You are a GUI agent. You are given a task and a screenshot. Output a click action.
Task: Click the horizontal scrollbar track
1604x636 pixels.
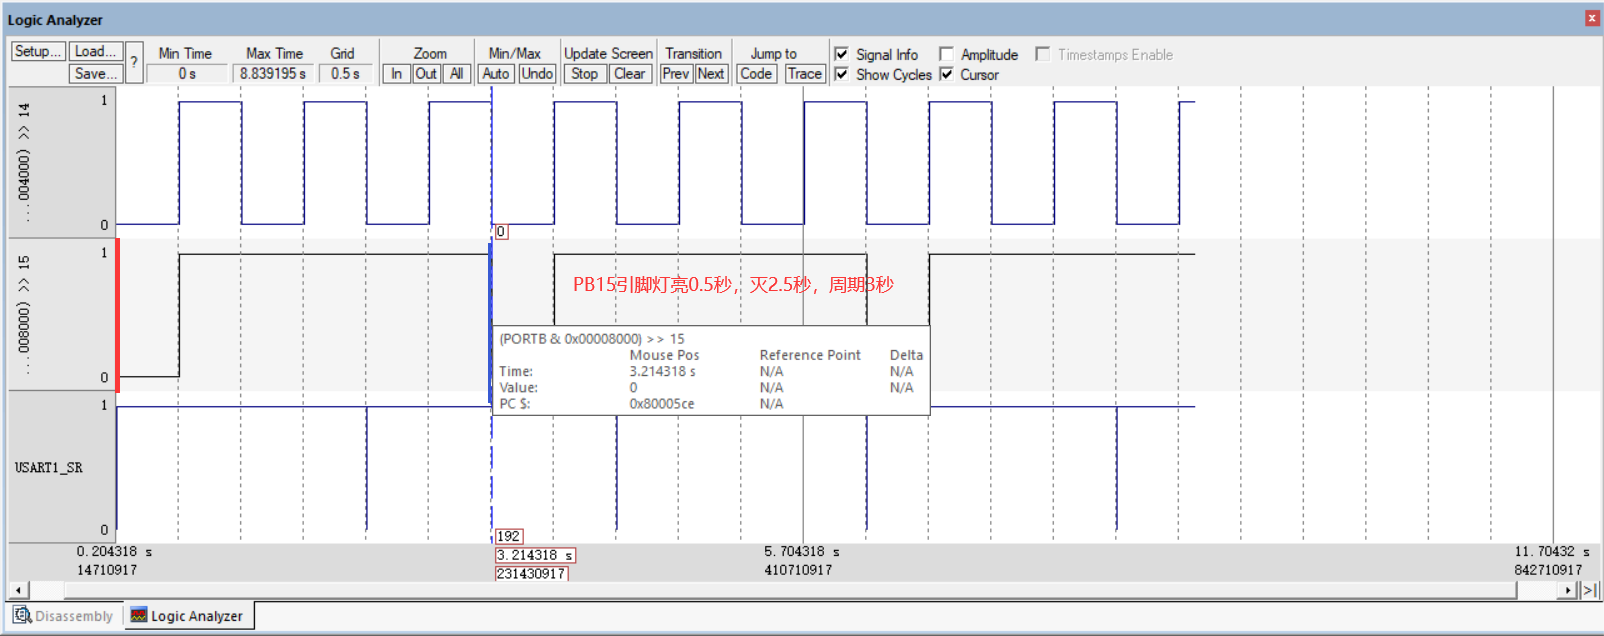[x=790, y=590]
